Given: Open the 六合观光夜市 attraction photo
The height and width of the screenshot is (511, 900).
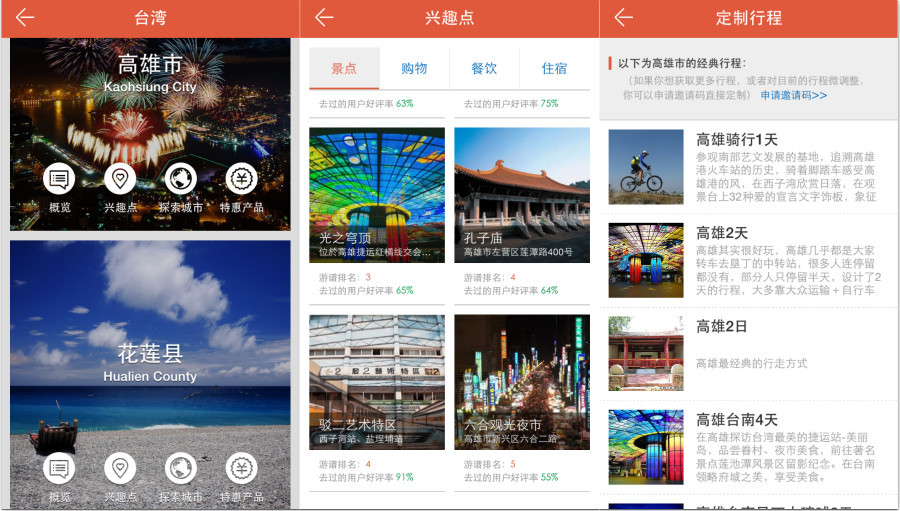Looking at the screenshot, I should [x=522, y=382].
